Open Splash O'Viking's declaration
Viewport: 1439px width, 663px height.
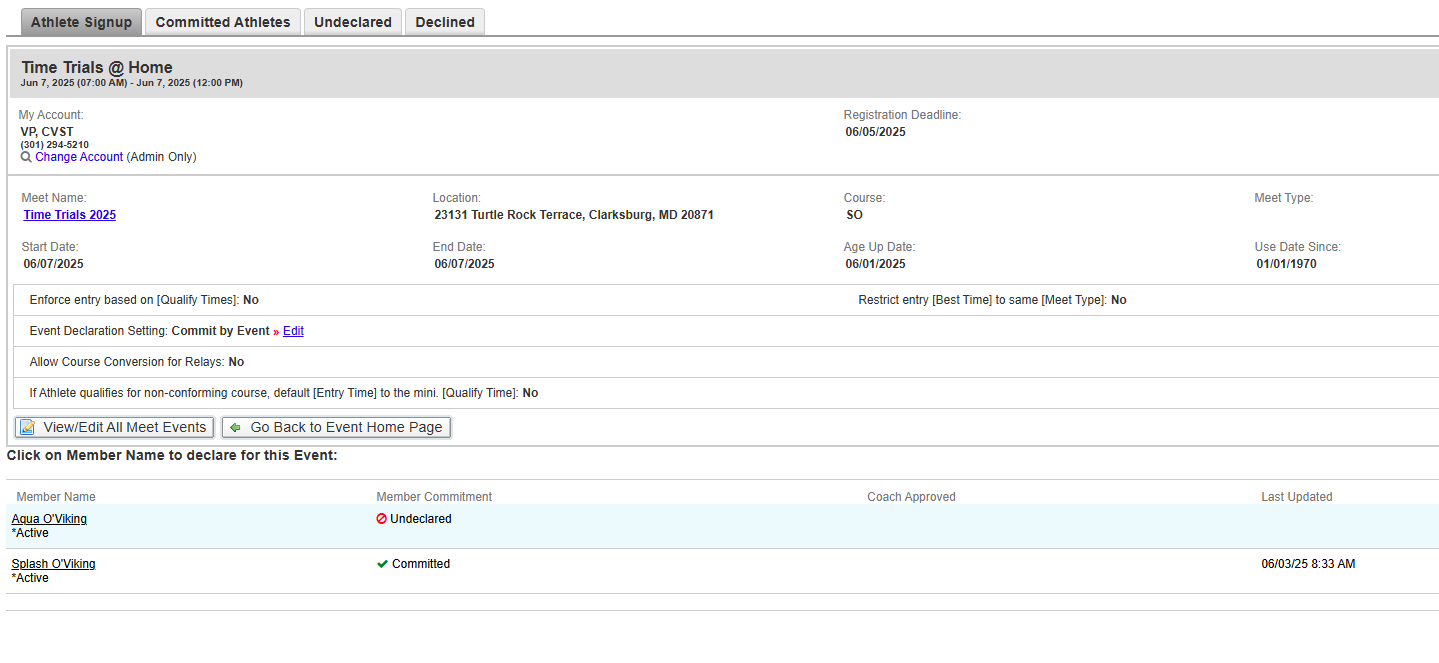[x=53, y=564]
